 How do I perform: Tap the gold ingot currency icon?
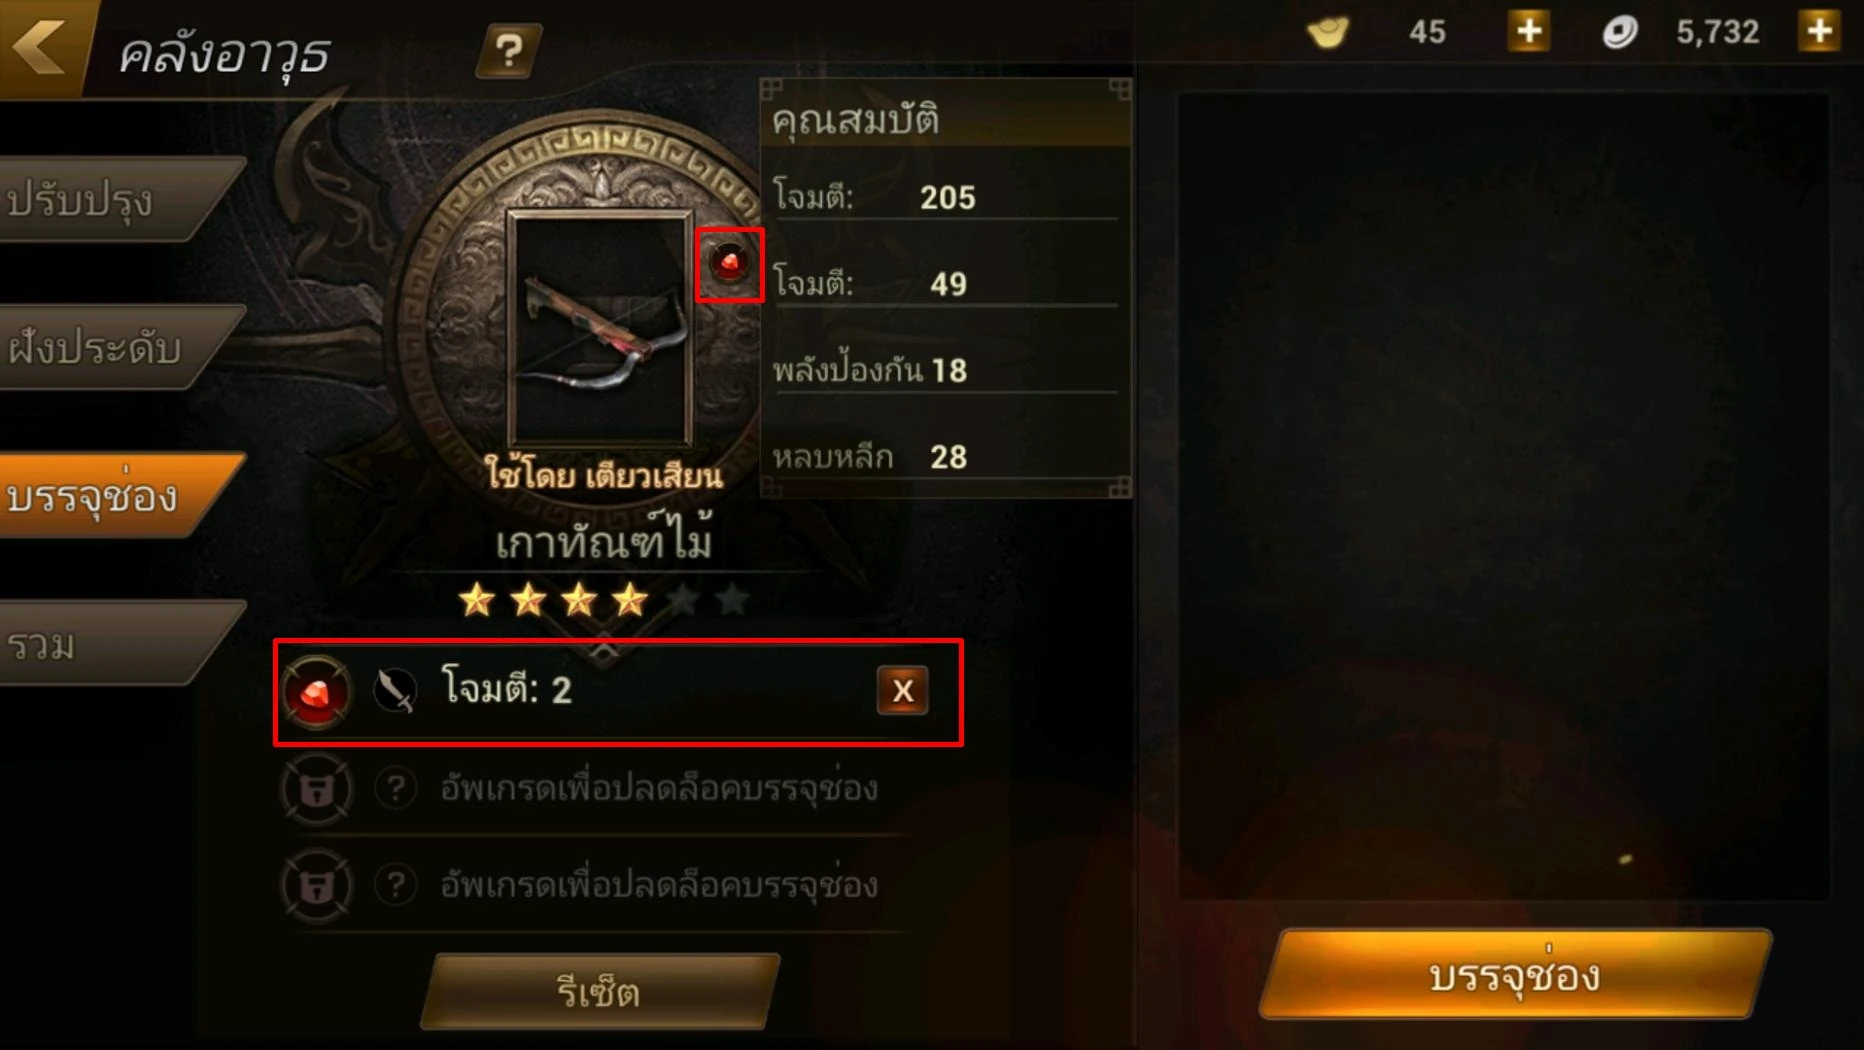[x=1329, y=32]
